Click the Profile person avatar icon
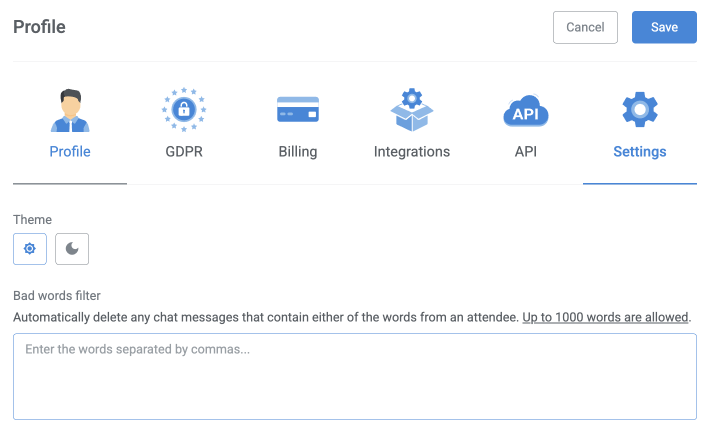Image resolution: width=710 pixels, height=436 pixels. 70,111
